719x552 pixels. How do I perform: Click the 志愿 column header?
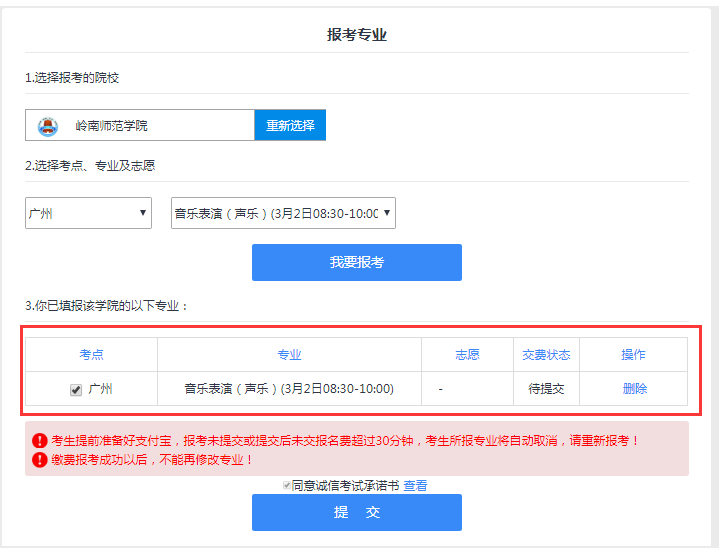coord(467,355)
